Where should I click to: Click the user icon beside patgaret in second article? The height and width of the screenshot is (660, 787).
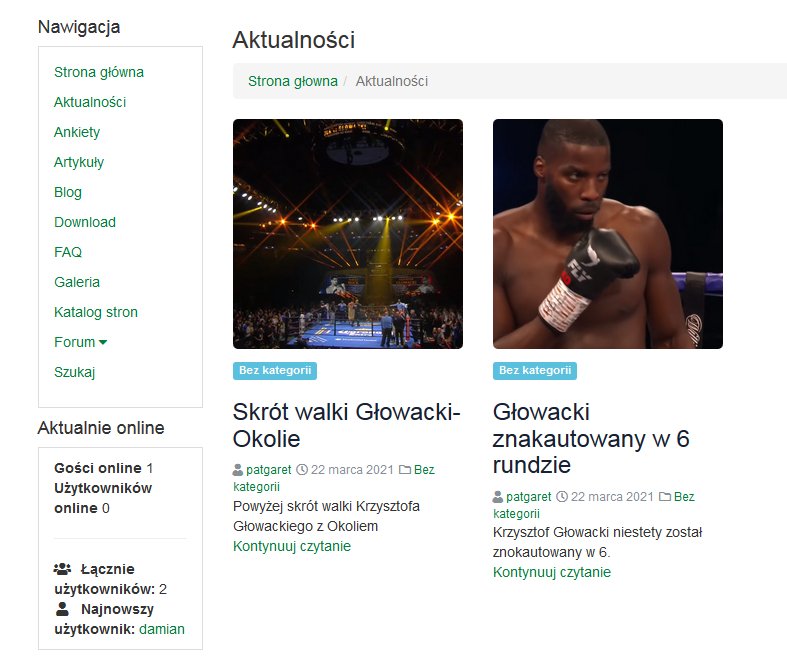[498, 497]
